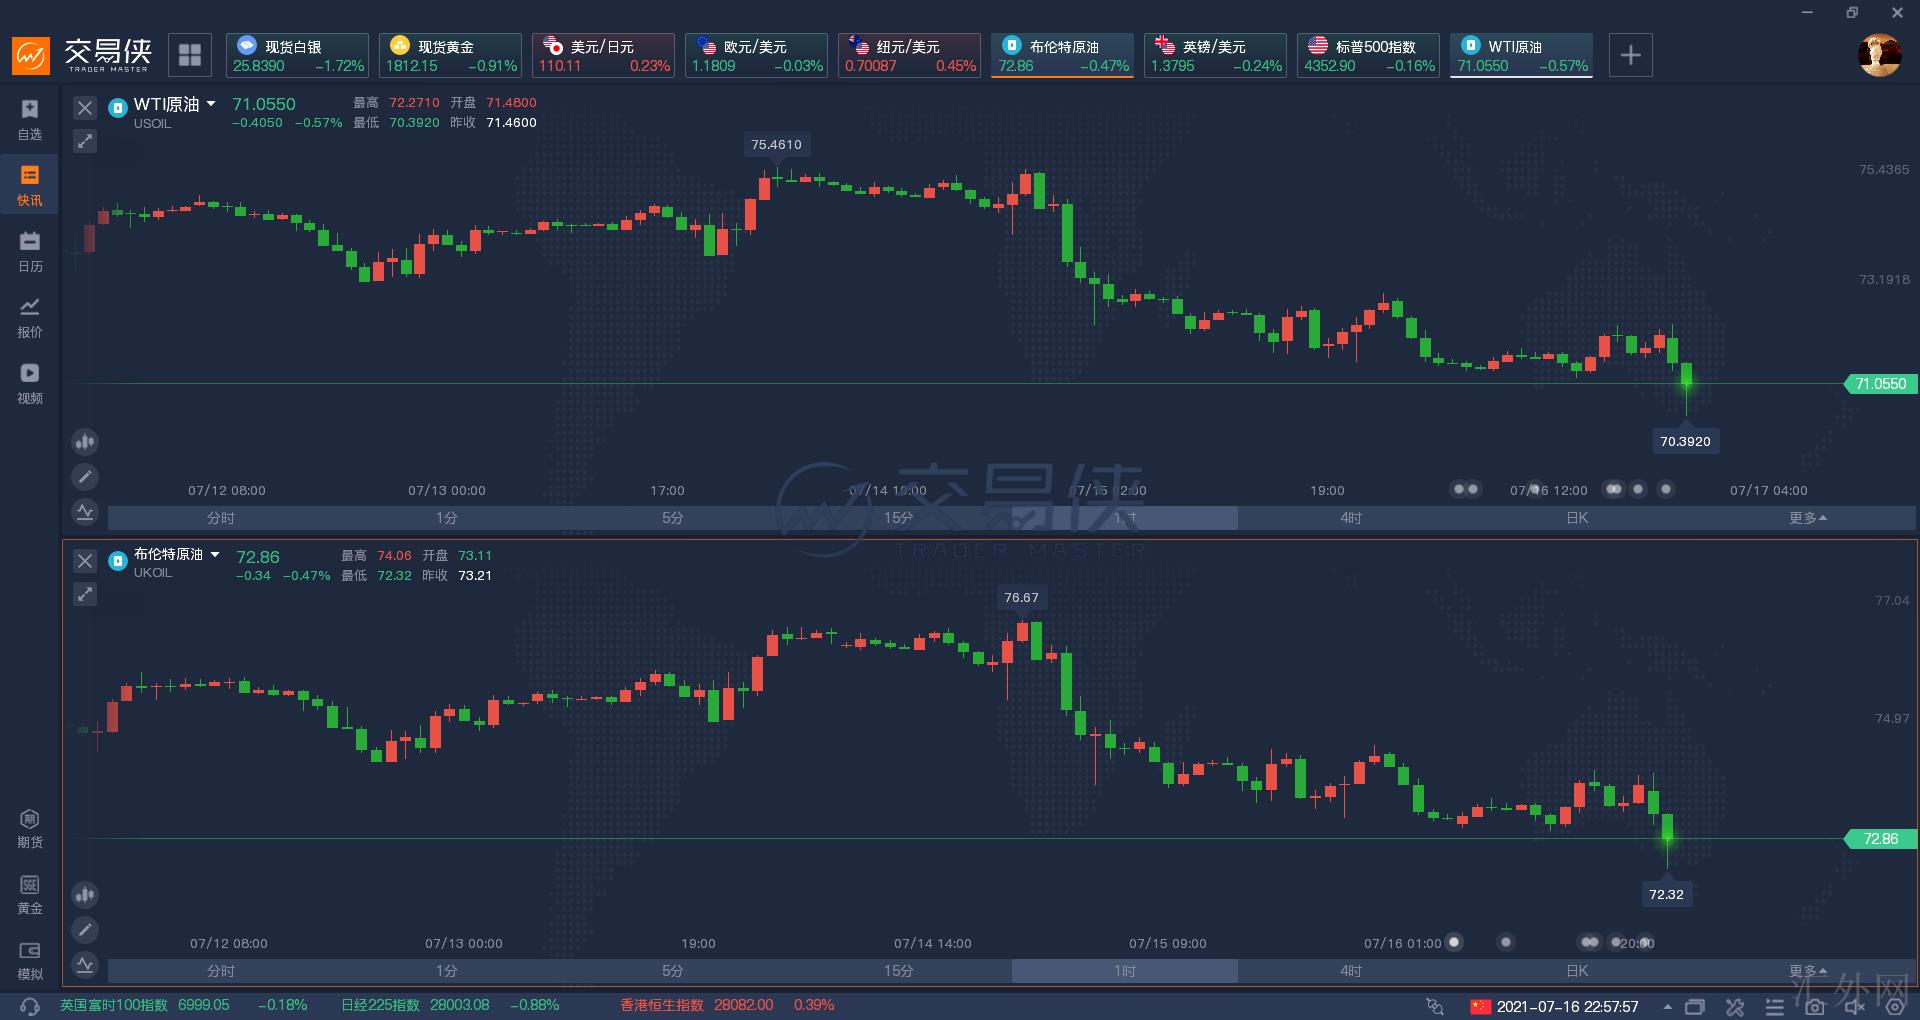Open the 布伦特原油 symbol dropdown

click(214, 554)
